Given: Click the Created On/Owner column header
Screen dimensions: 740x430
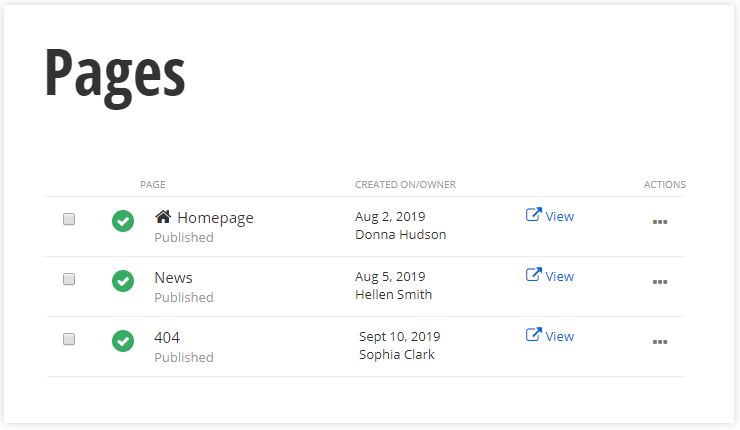Looking at the screenshot, I should tap(405, 185).
